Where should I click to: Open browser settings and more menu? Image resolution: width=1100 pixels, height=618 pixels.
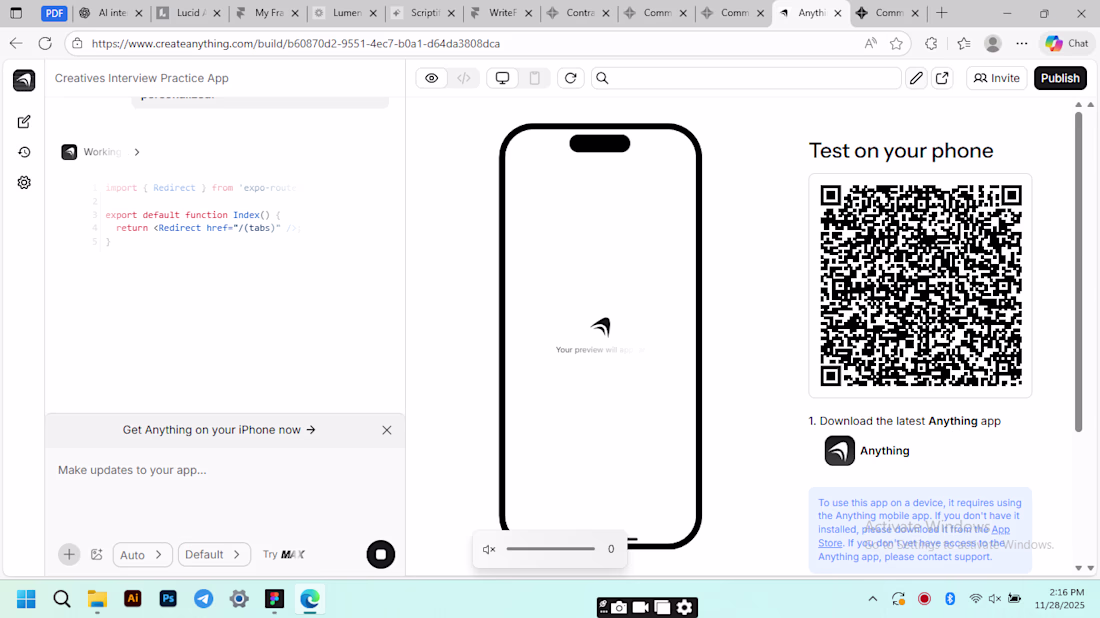pos(1021,43)
